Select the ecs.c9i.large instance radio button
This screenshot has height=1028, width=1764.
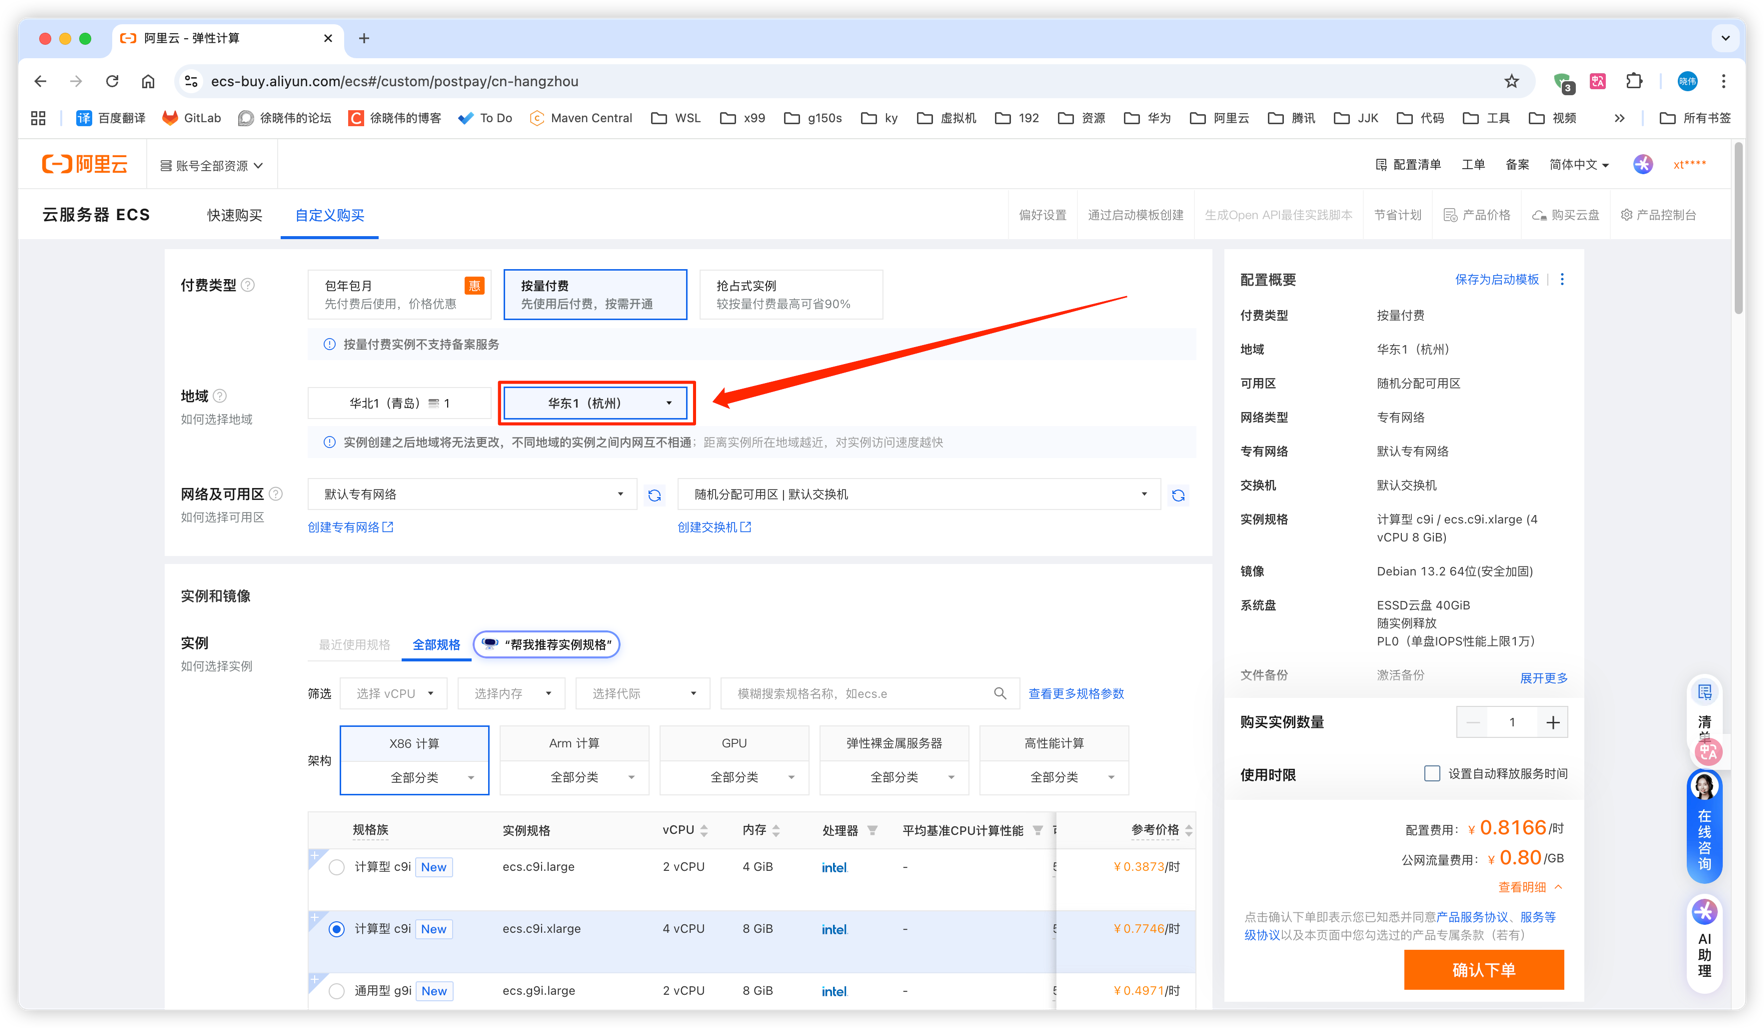click(x=337, y=867)
